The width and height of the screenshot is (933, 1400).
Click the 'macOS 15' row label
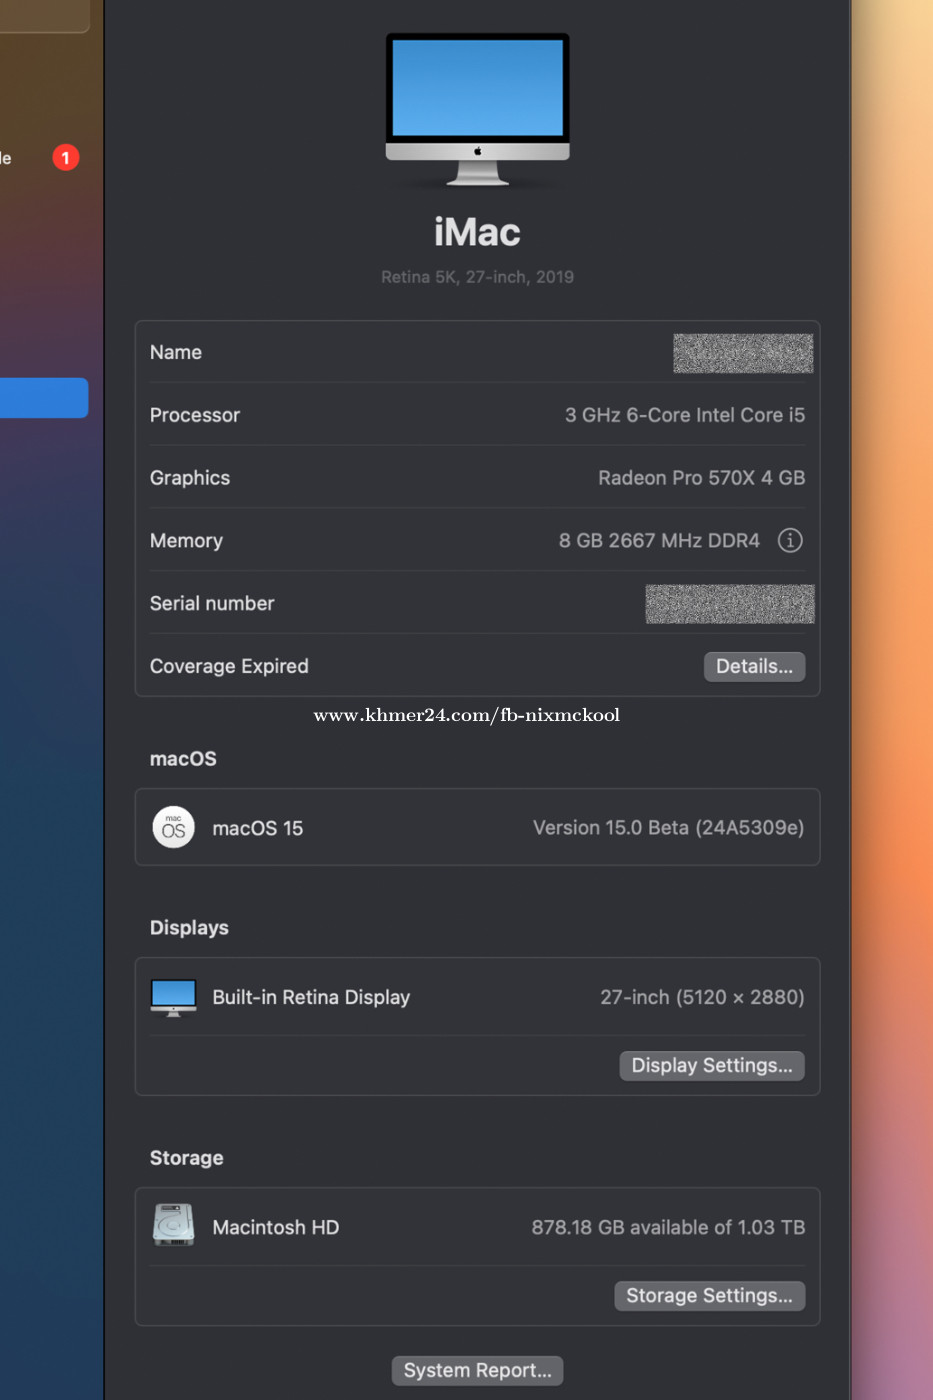[258, 829]
